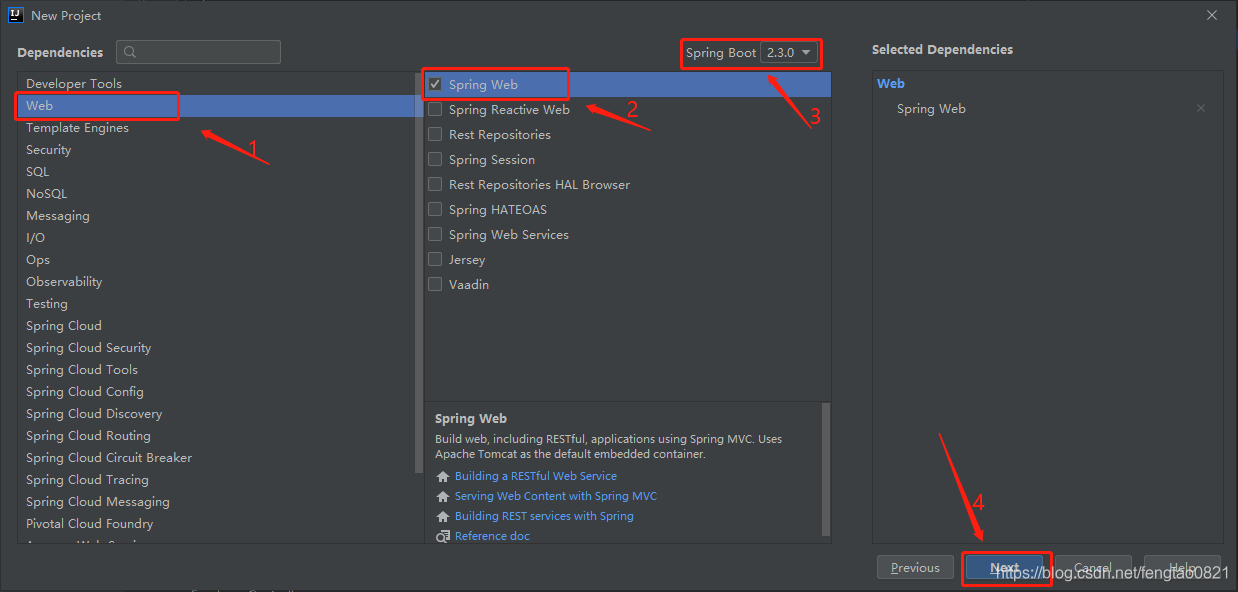Image resolution: width=1238 pixels, height=592 pixels.
Task: Click the reference doc icon beside Reference doc
Action: 443,537
